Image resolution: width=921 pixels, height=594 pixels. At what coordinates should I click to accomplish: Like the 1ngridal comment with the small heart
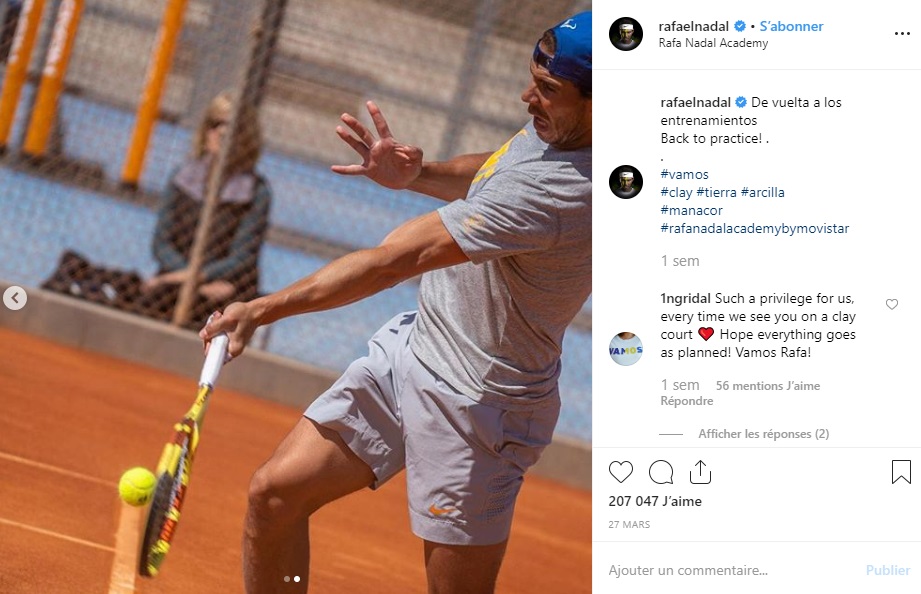(x=892, y=304)
